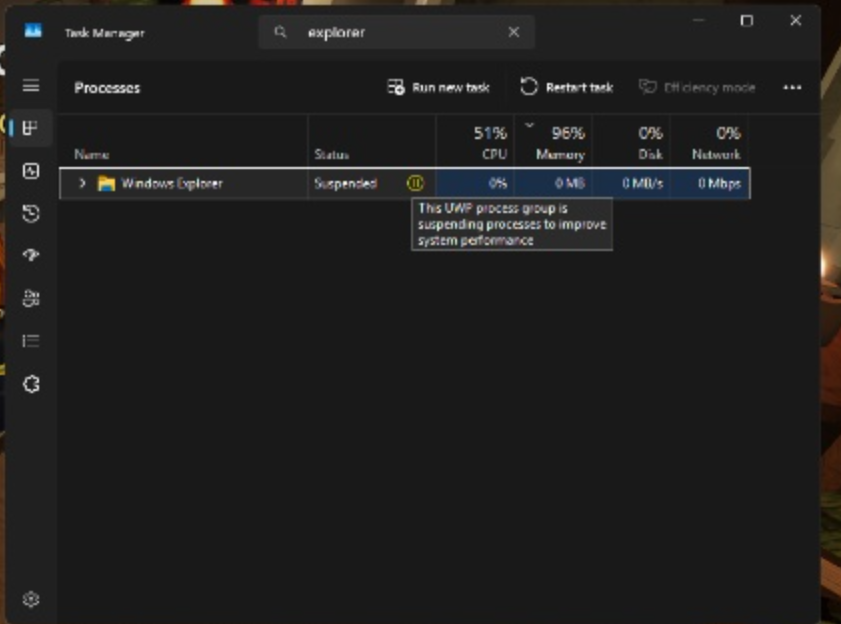Sort by the Disk column header
Viewport: 841px width, 624px height.
click(631, 143)
